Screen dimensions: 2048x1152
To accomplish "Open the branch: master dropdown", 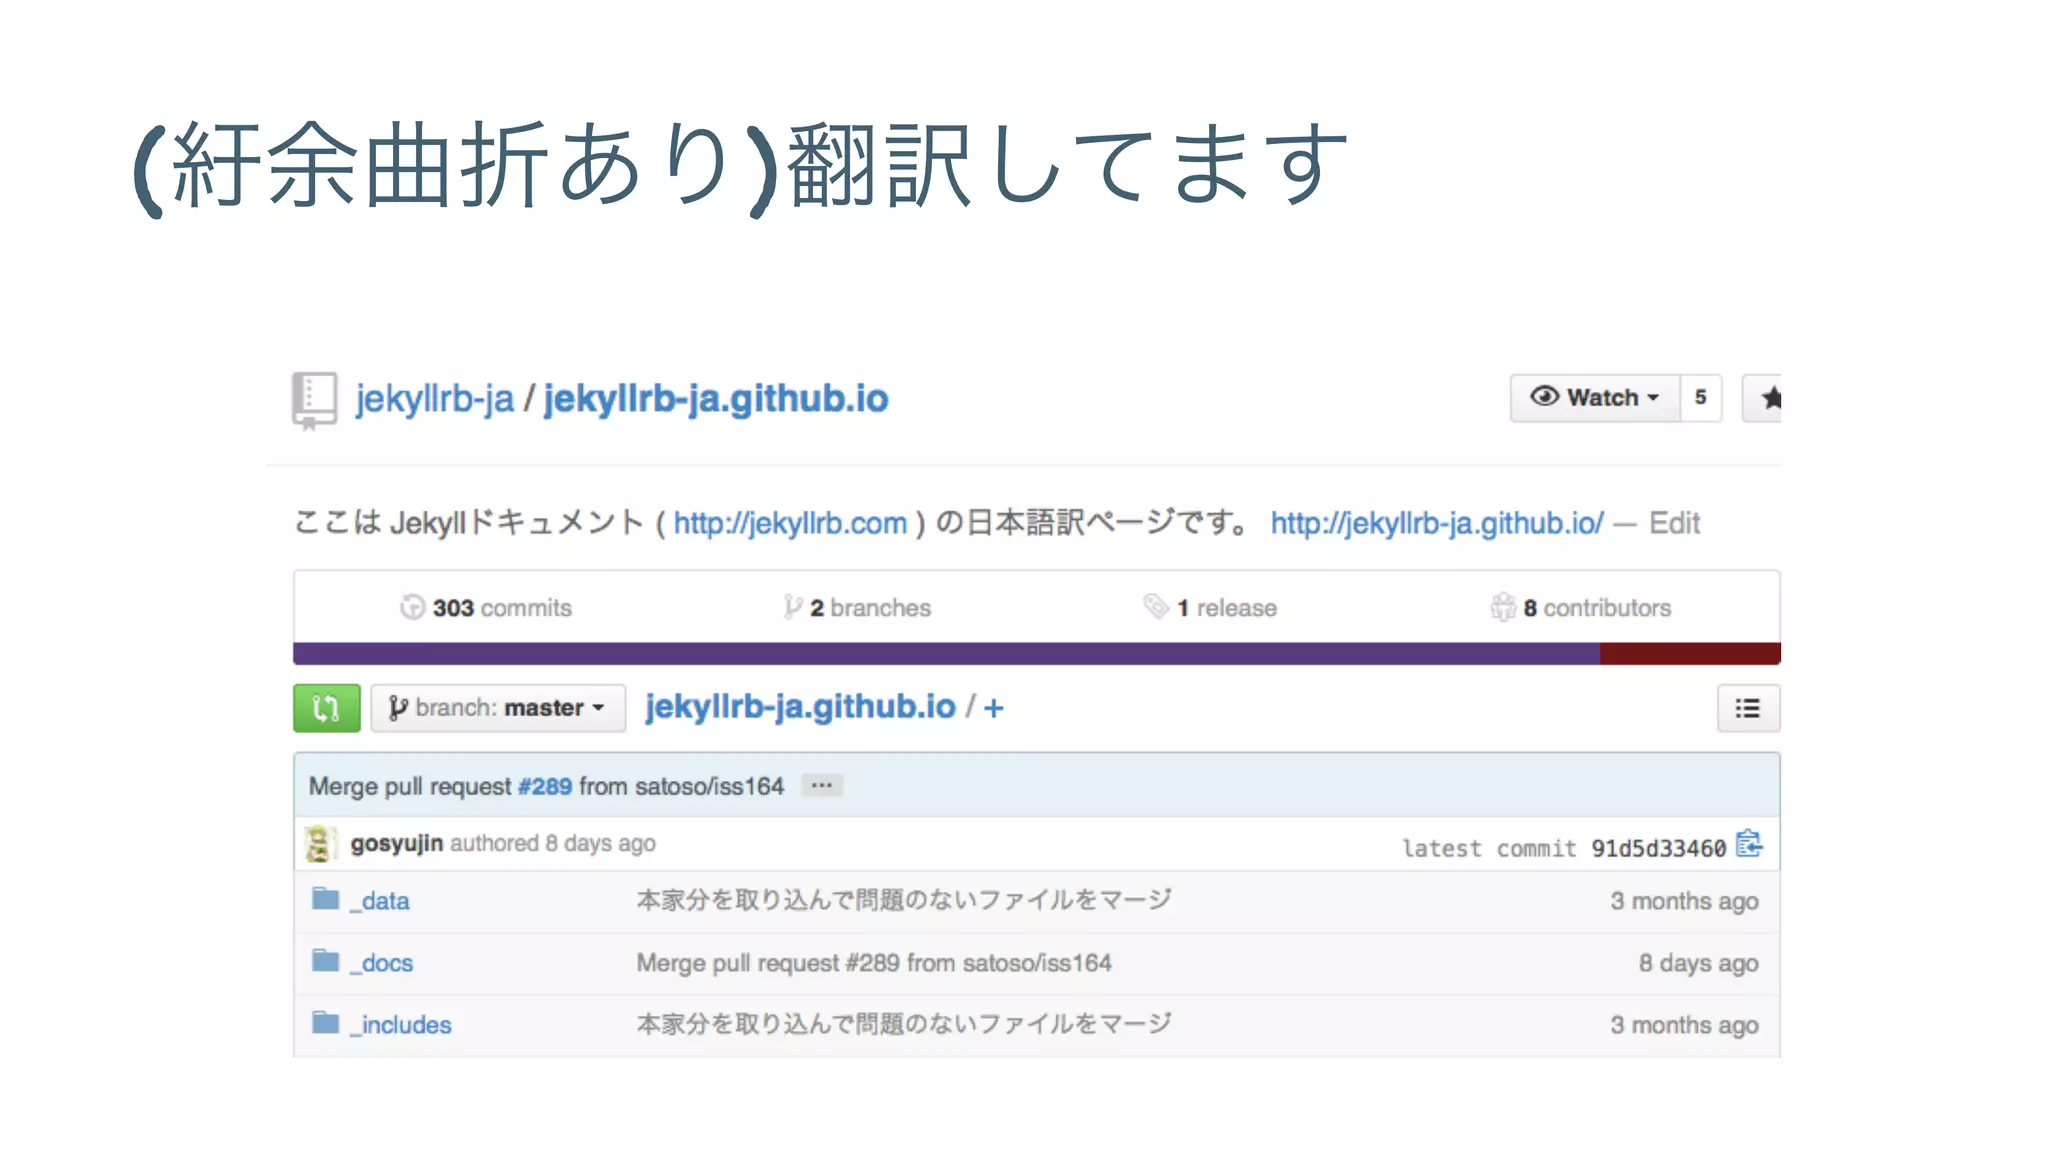I will (498, 708).
